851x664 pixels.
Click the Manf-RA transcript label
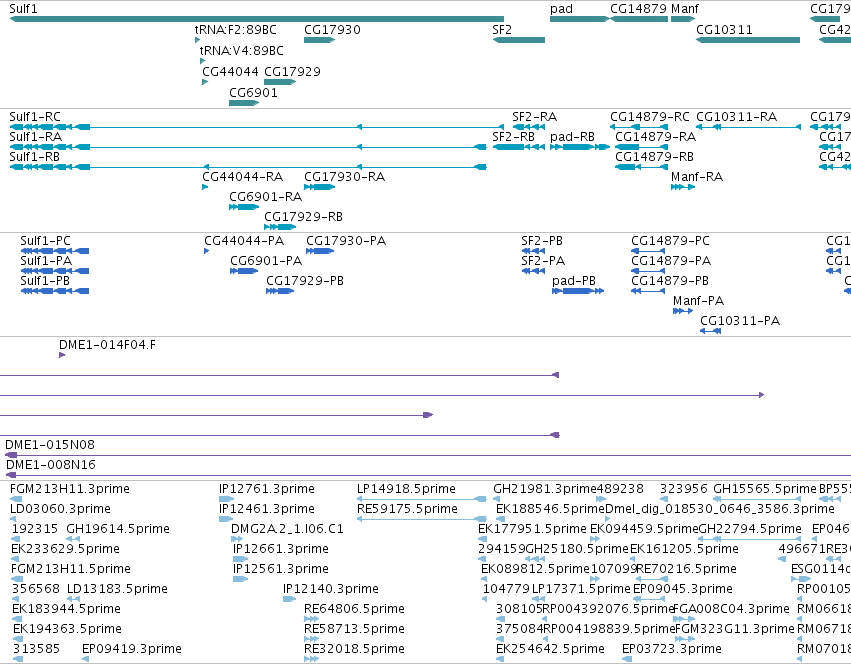tap(697, 177)
